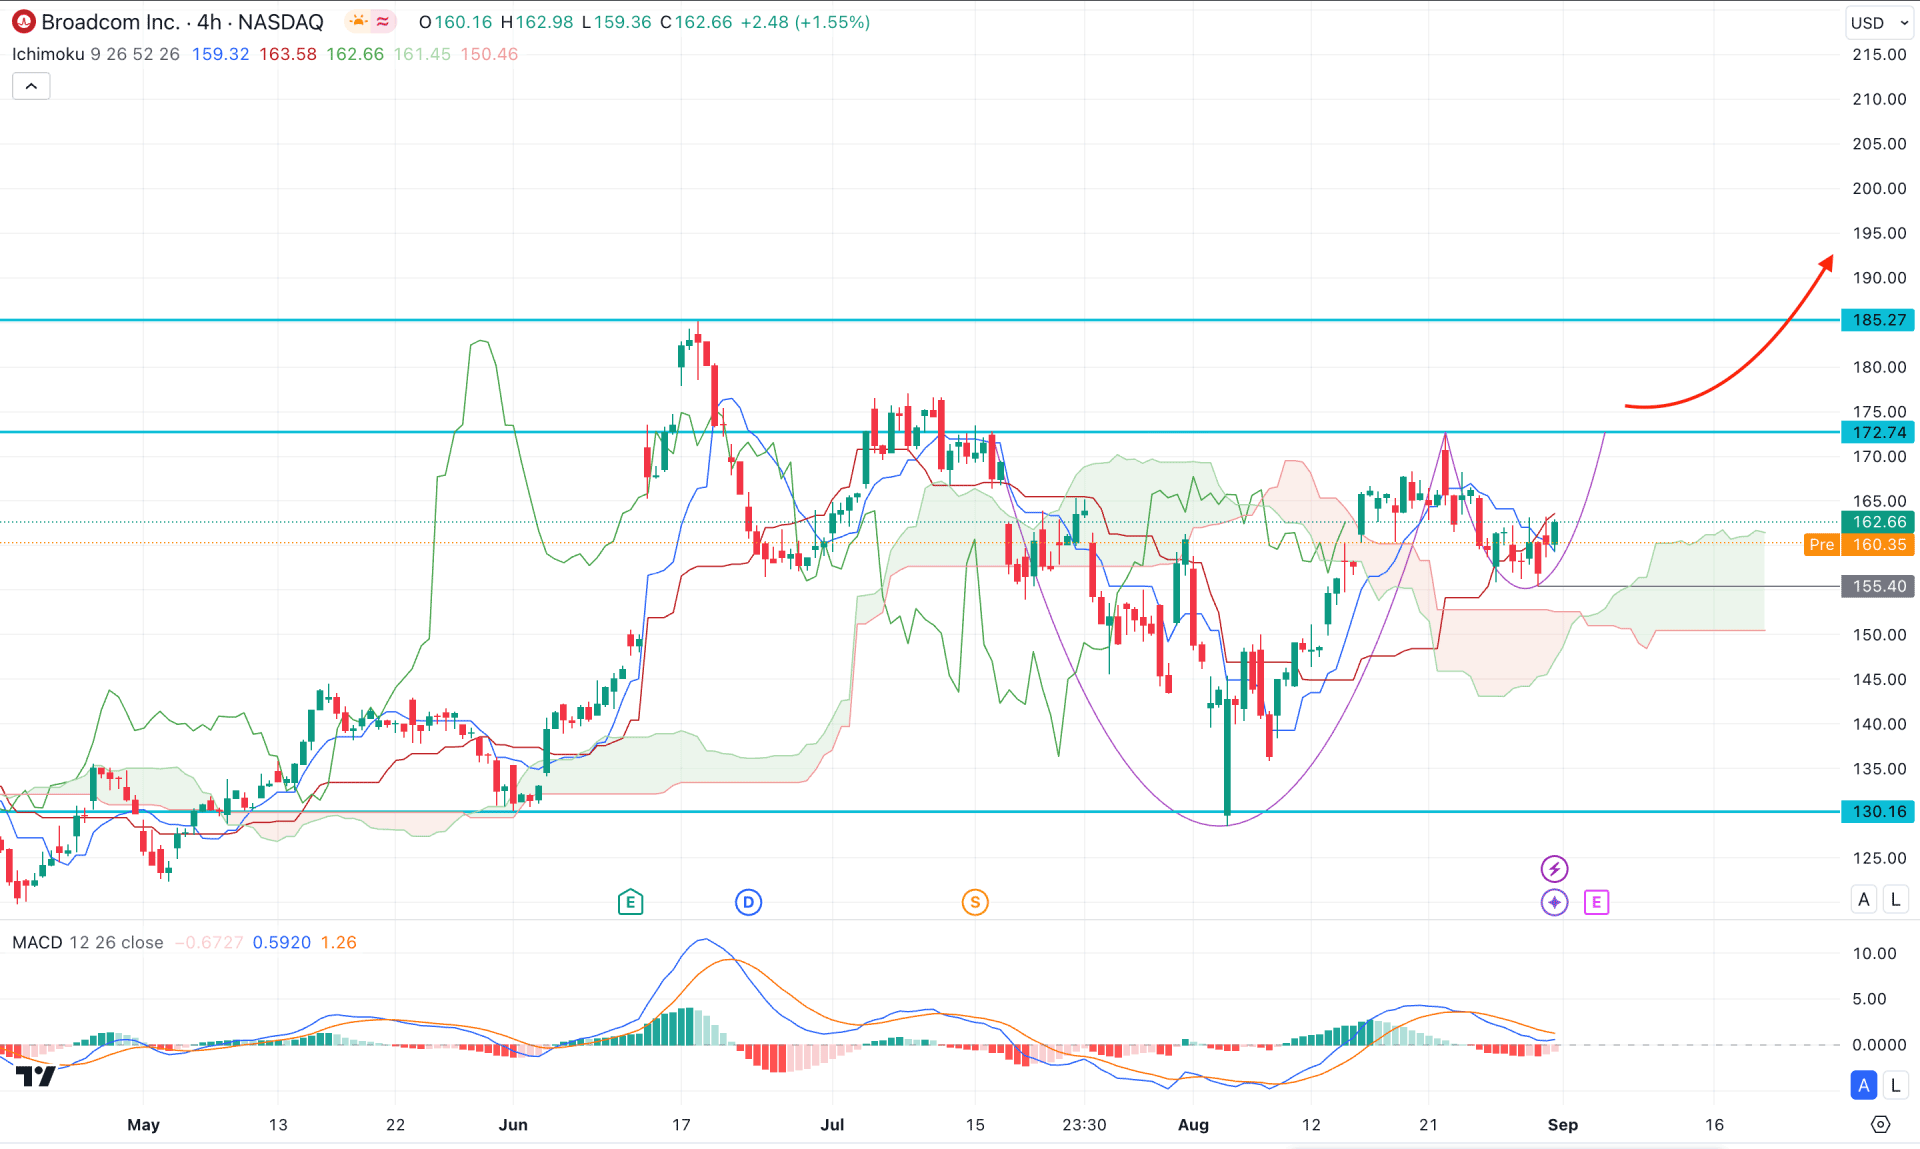Click the purple lightning news marker
This screenshot has height=1149, width=1920.
[1554, 868]
